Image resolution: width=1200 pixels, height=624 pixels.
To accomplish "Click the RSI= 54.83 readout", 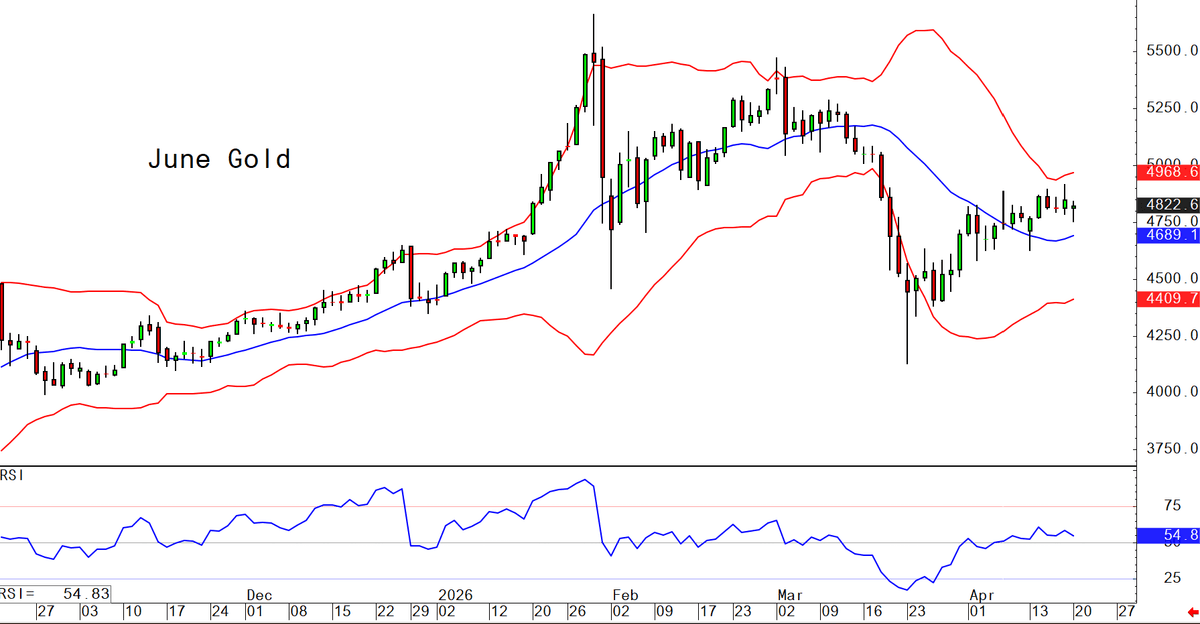I will click(x=56, y=594).
